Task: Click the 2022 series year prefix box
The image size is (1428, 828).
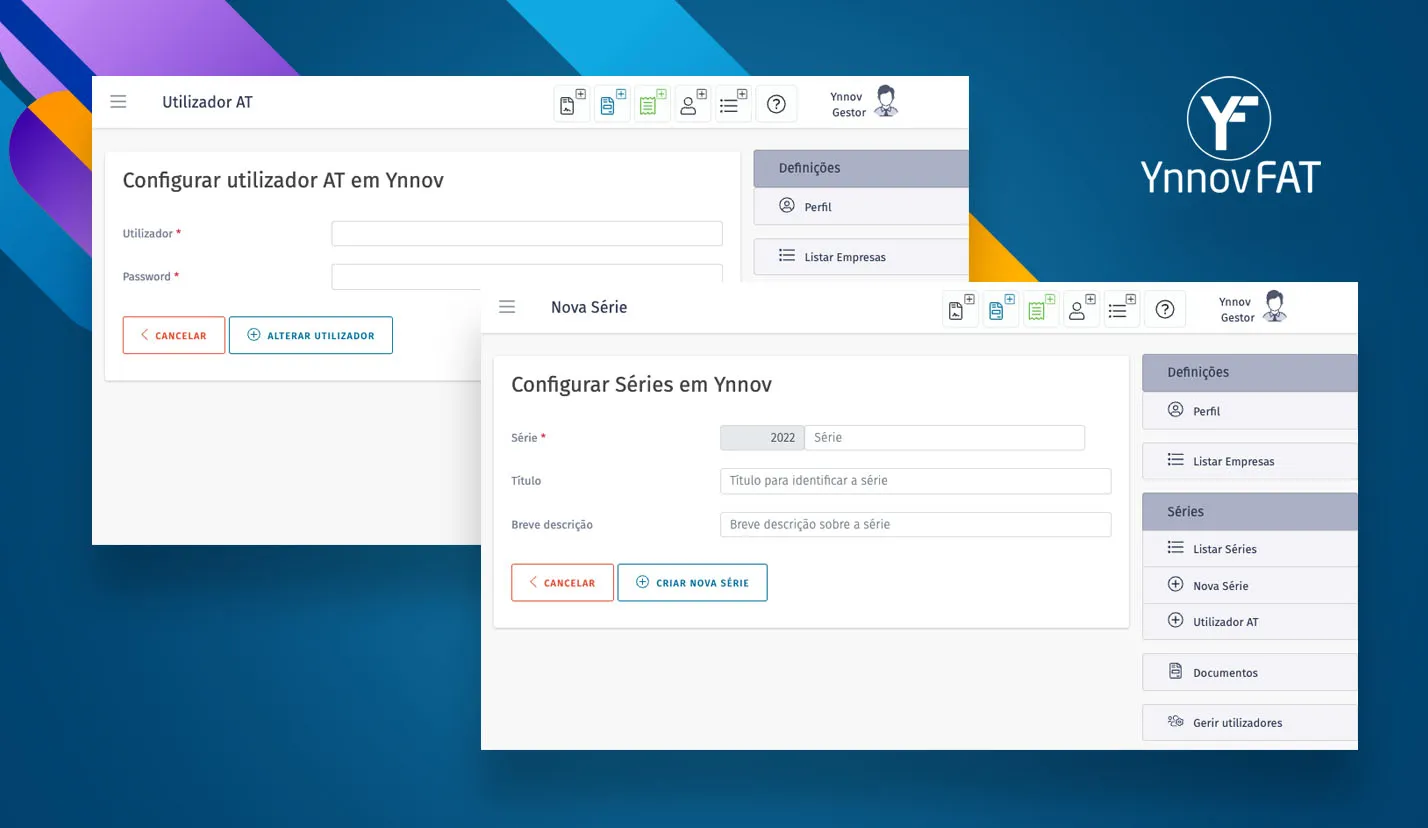Action: tap(762, 437)
